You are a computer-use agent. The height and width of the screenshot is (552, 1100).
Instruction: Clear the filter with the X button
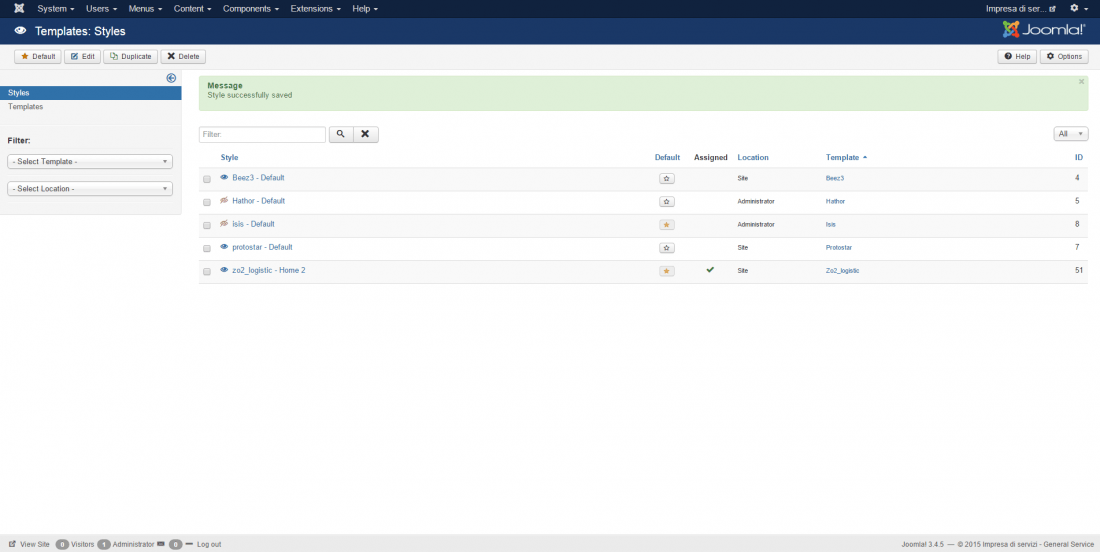pyautogui.click(x=365, y=134)
